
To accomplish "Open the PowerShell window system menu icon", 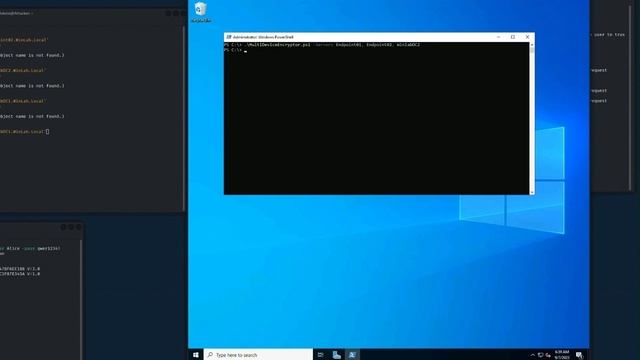I will (229, 37).
